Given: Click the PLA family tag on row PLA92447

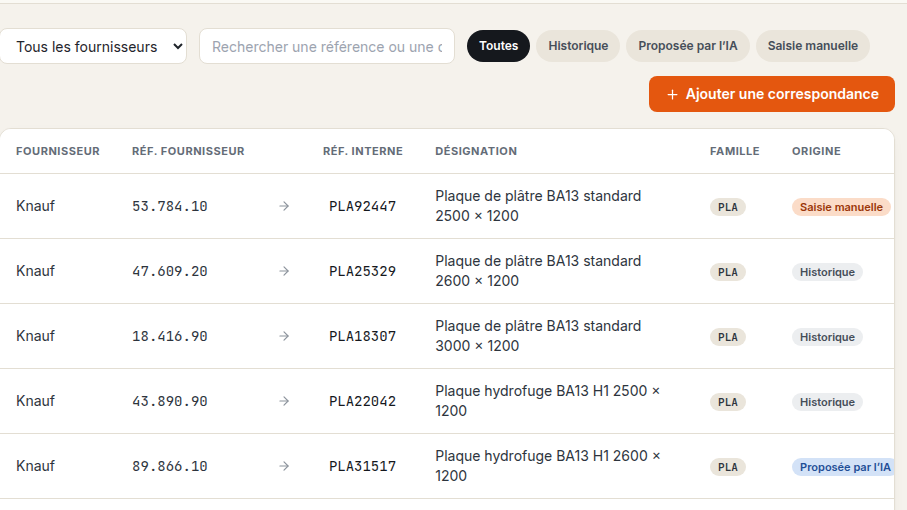Looking at the screenshot, I should 728,207.
